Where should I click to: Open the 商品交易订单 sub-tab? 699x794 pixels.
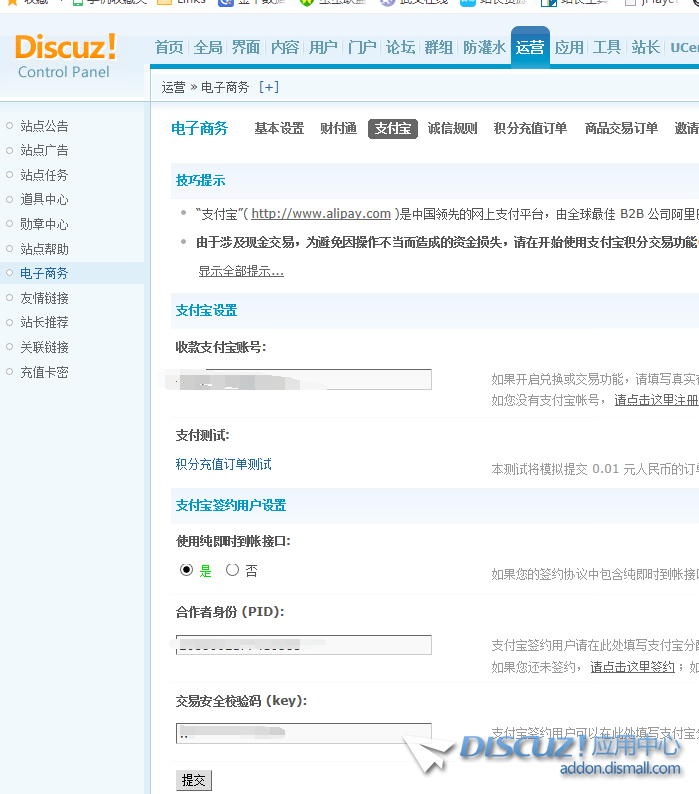(621, 129)
